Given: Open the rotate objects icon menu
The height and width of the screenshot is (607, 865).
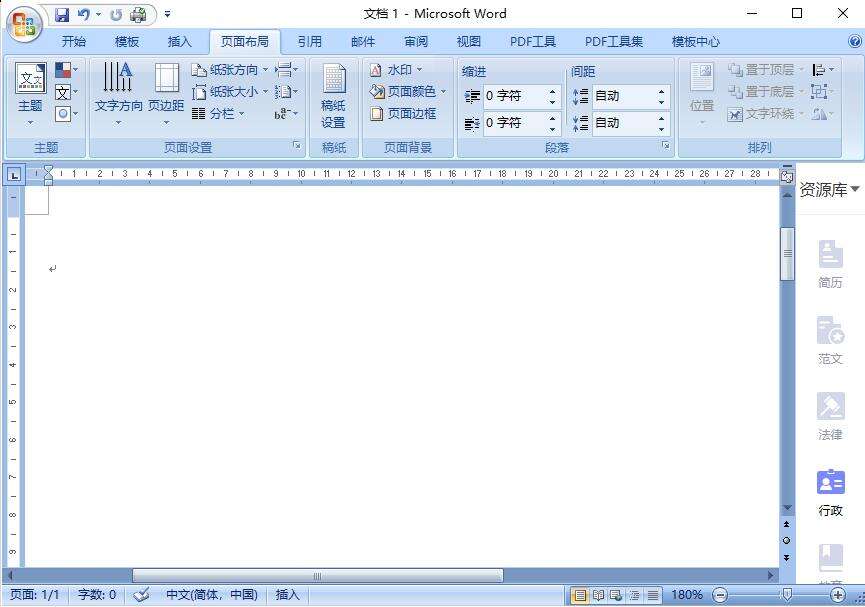Looking at the screenshot, I should (x=823, y=114).
